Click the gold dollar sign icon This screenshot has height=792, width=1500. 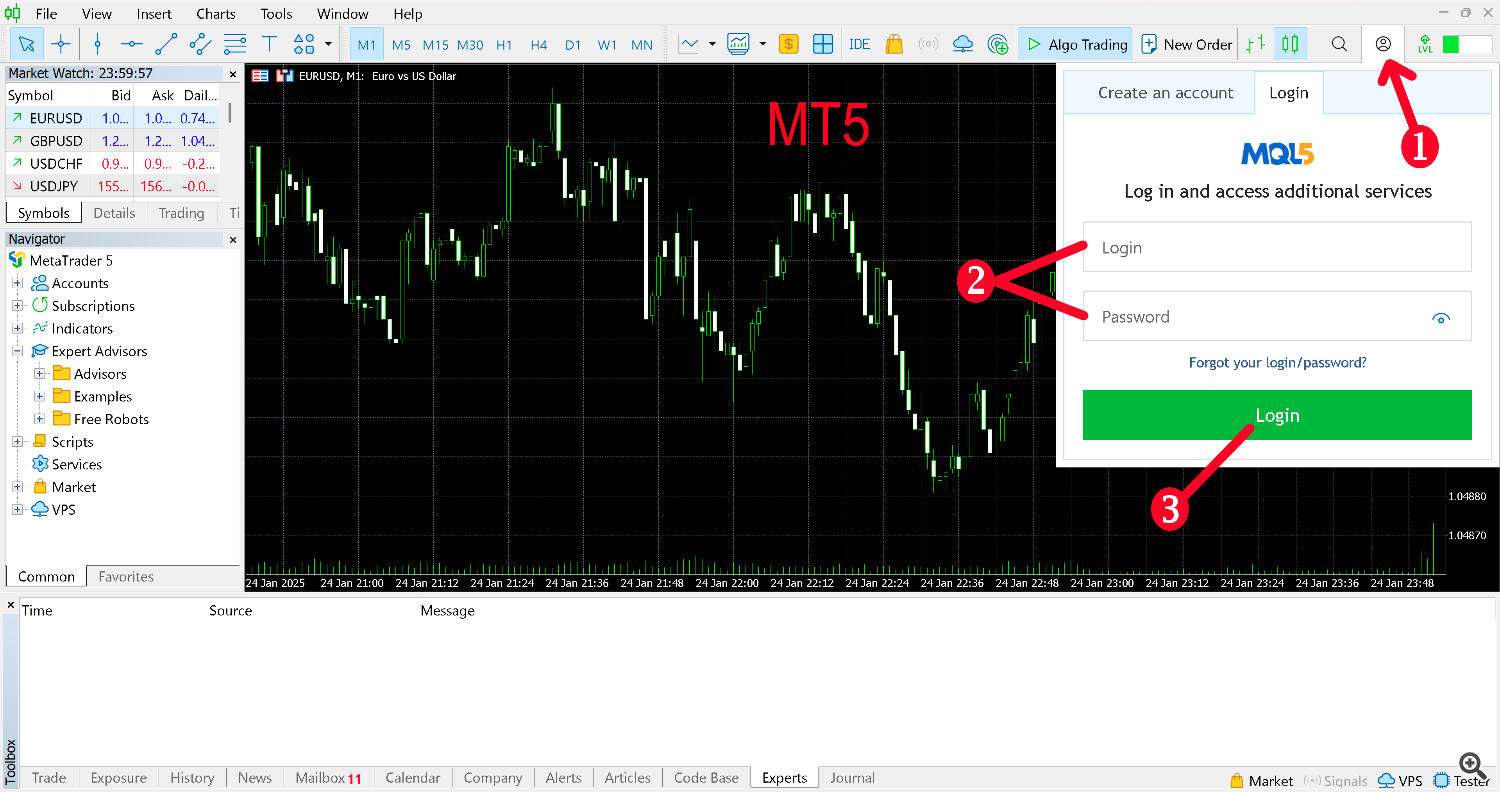(789, 44)
